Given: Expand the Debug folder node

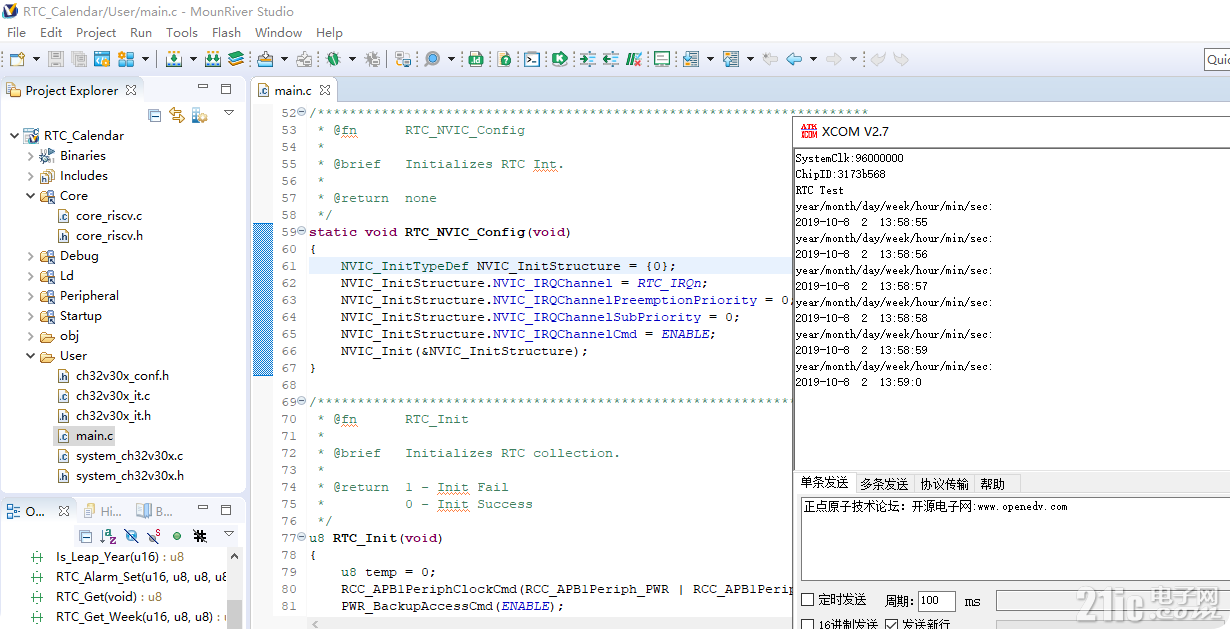Looking at the screenshot, I should (30, 256).
